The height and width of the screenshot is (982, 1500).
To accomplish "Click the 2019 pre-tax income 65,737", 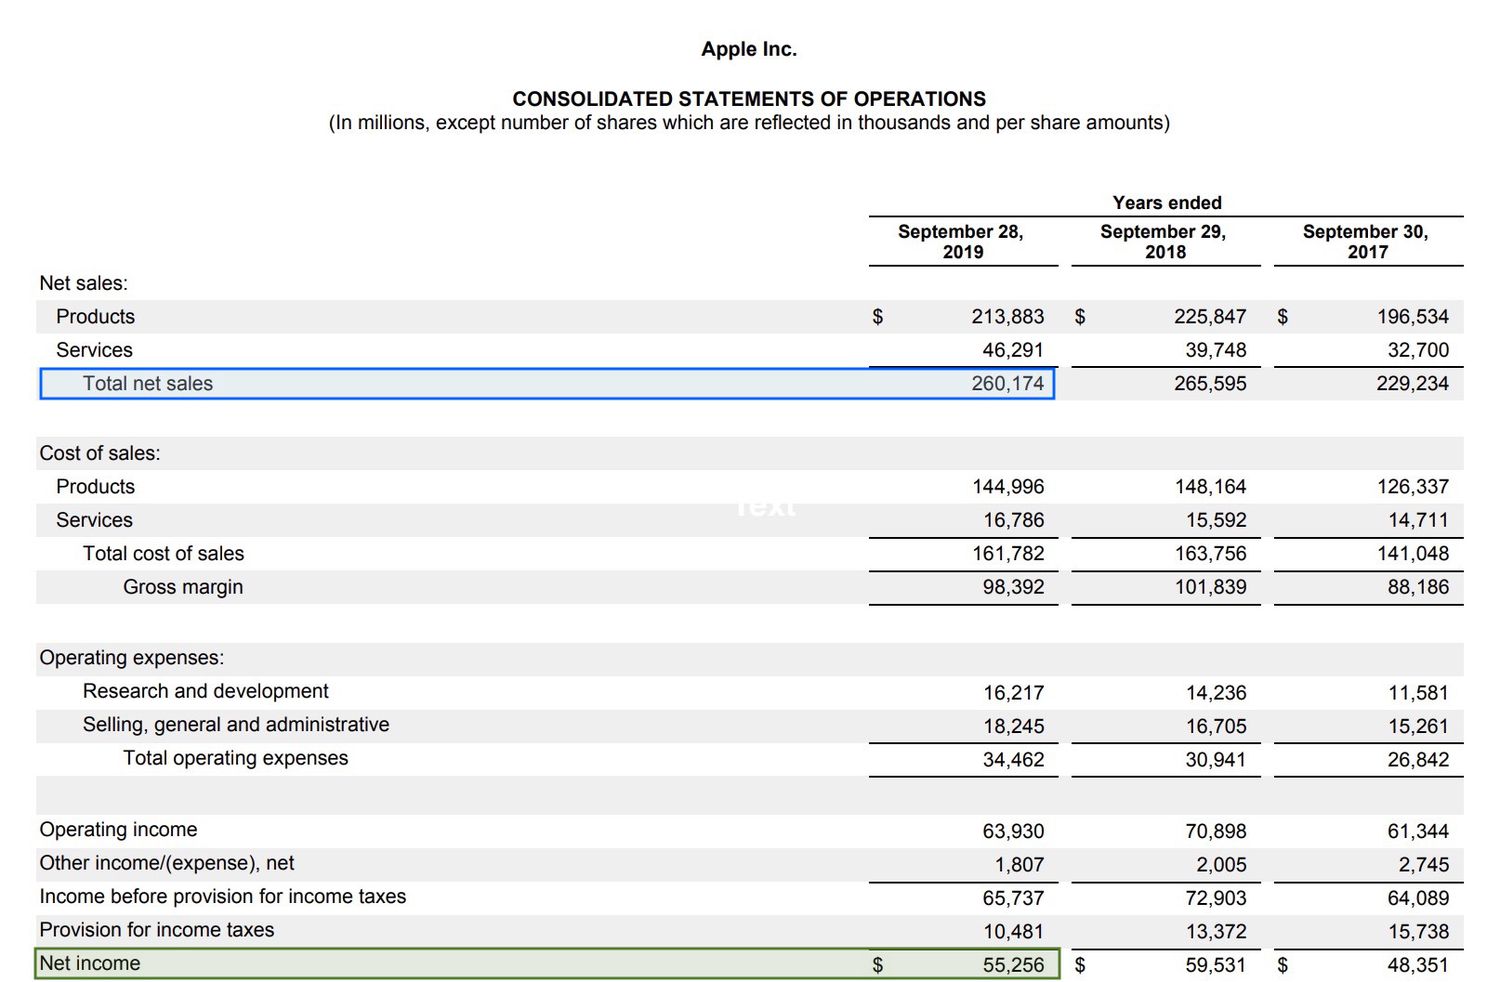I will (x=1013, y=899).
